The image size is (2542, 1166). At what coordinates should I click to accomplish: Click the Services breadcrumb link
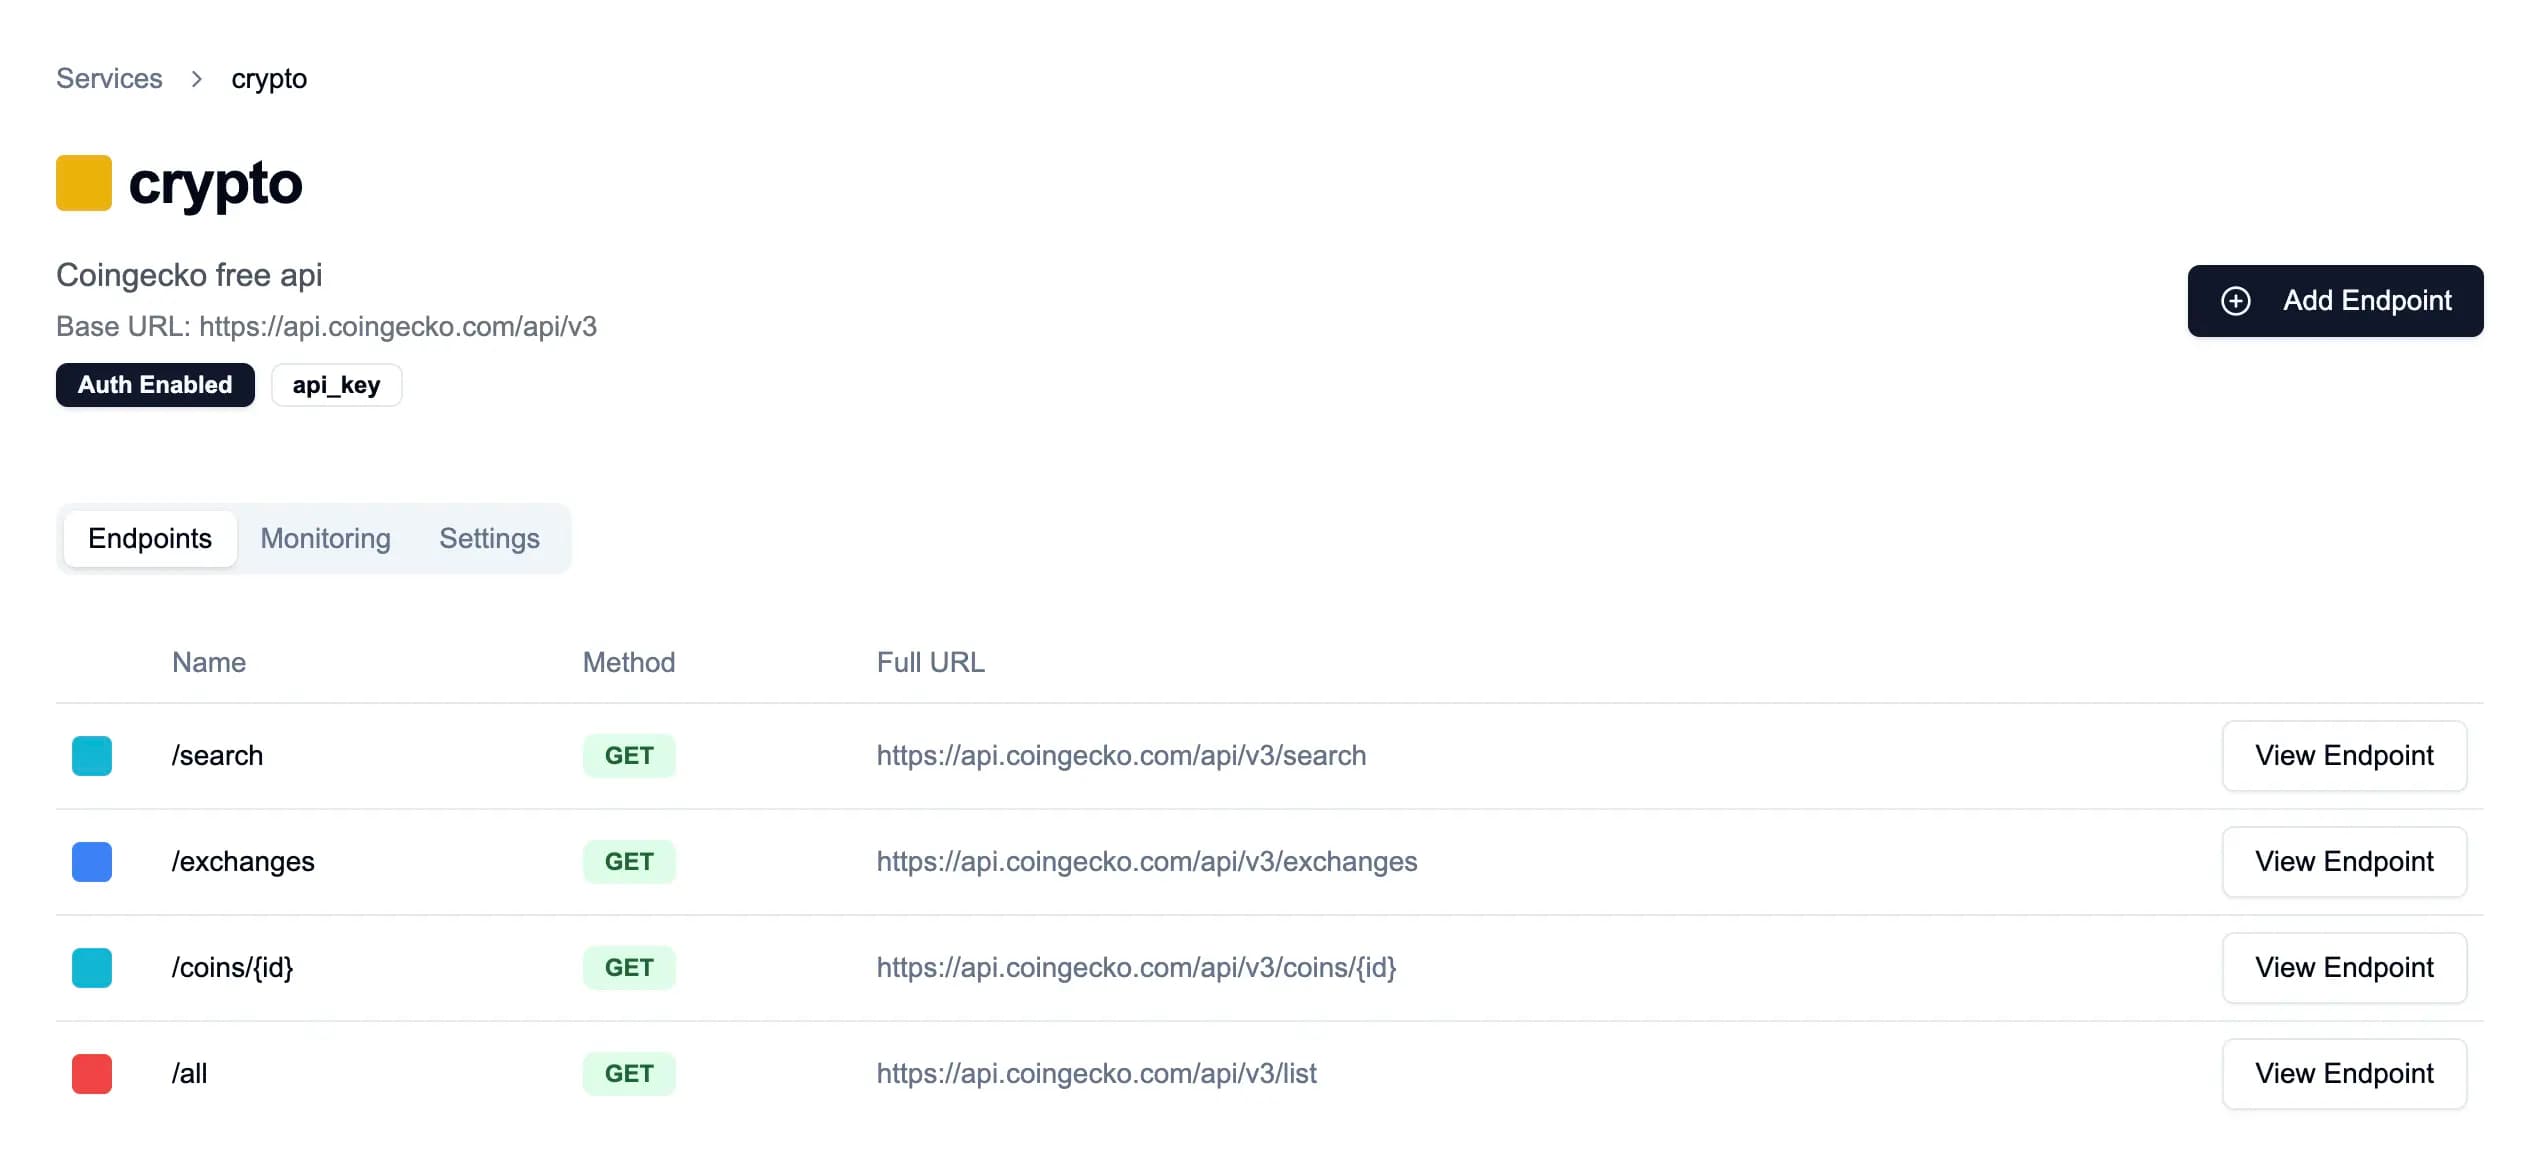coord(109,76)
